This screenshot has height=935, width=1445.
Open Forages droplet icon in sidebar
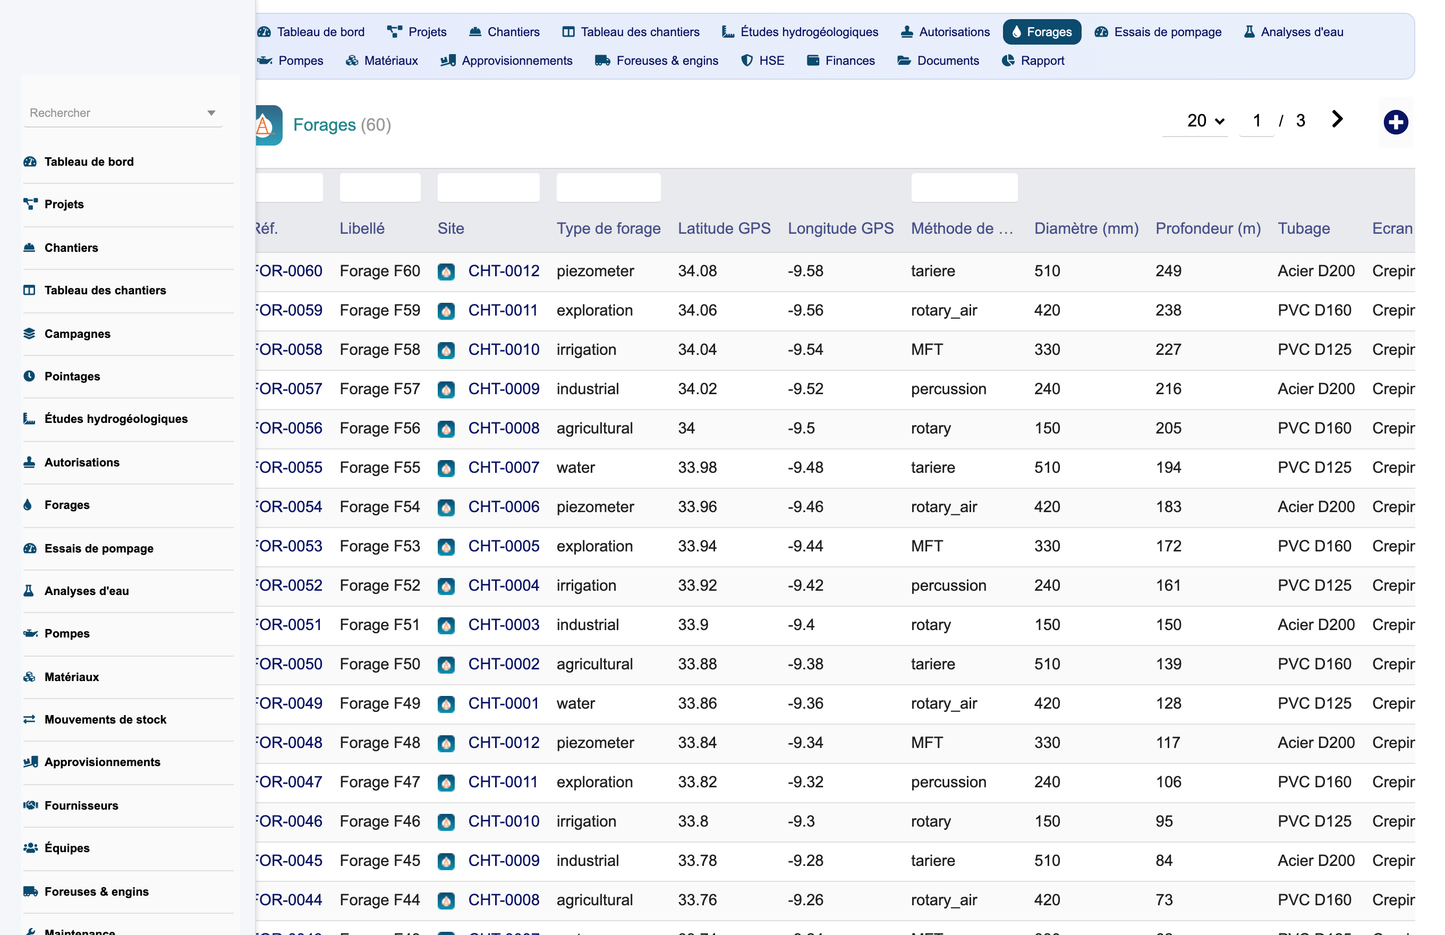click(28, 505)
